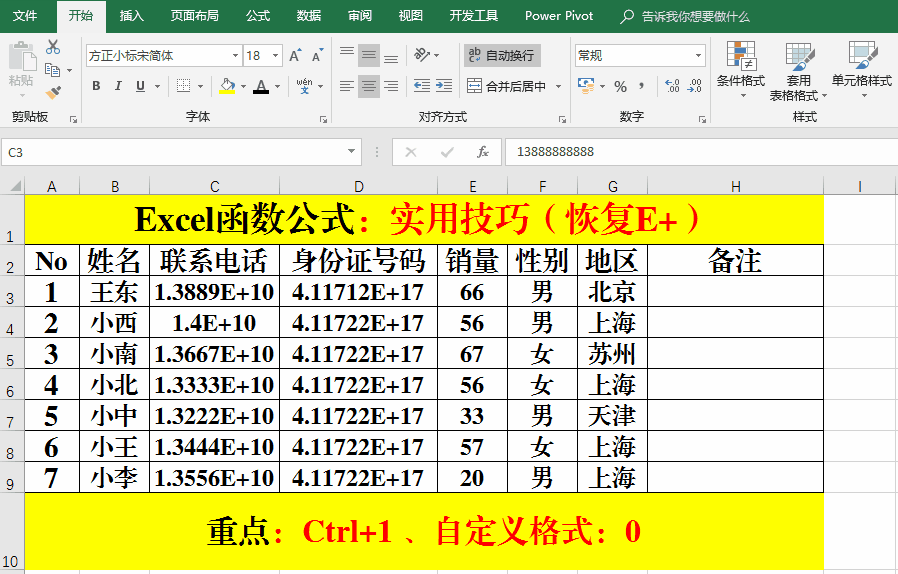Open fill color dropdown arrow
Viewport: 898px width, 574px height.
pos(243,87)
